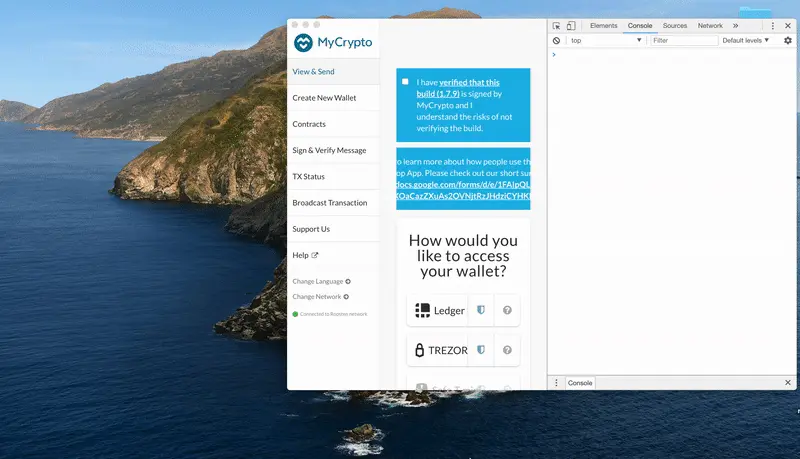The image size is (800, 459).
Task: Switch to the Network tab
Action: point(710,26)
